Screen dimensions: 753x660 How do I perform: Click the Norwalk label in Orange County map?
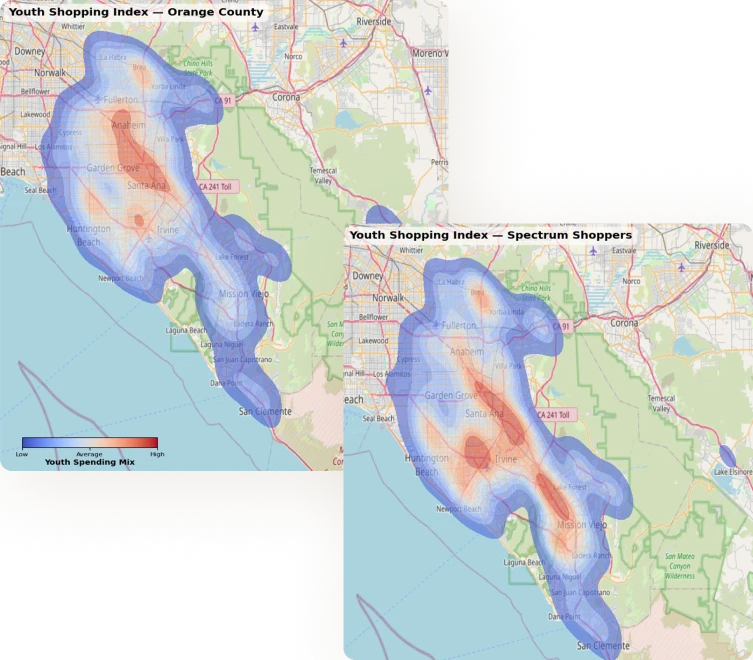click(50, 73)
